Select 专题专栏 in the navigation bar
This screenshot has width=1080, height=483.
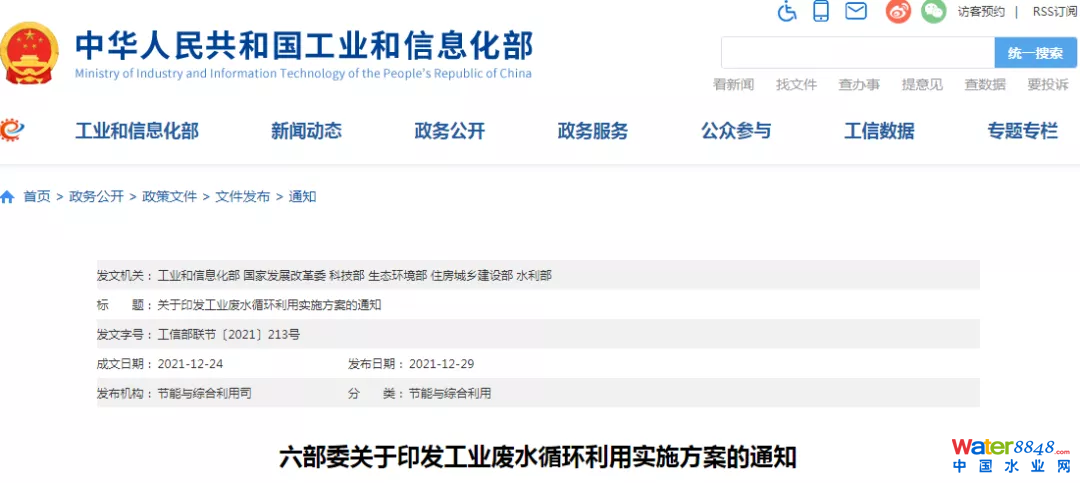pos(1022,131)
